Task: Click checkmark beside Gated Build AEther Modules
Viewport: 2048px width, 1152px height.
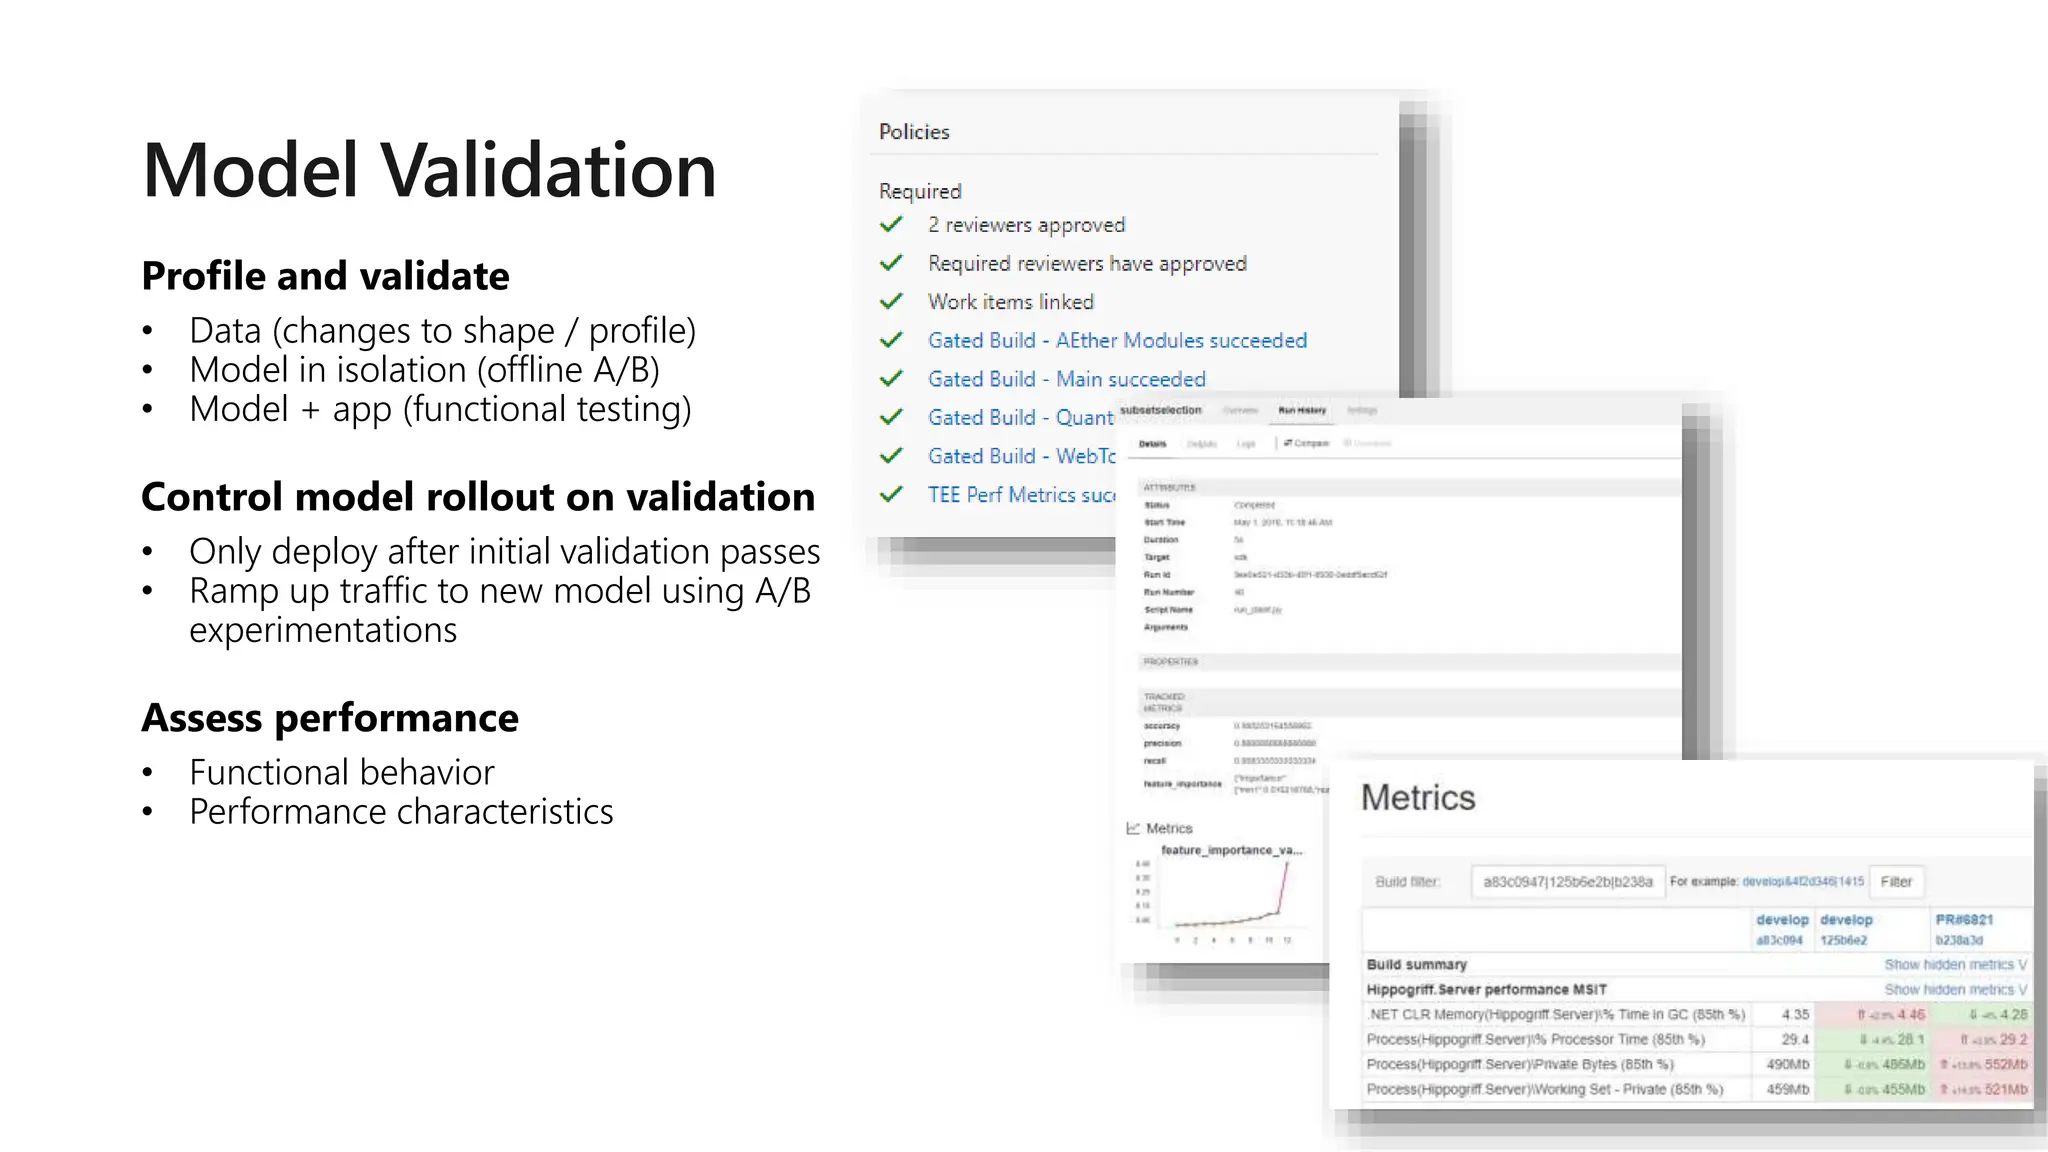Action: [891, 341]
